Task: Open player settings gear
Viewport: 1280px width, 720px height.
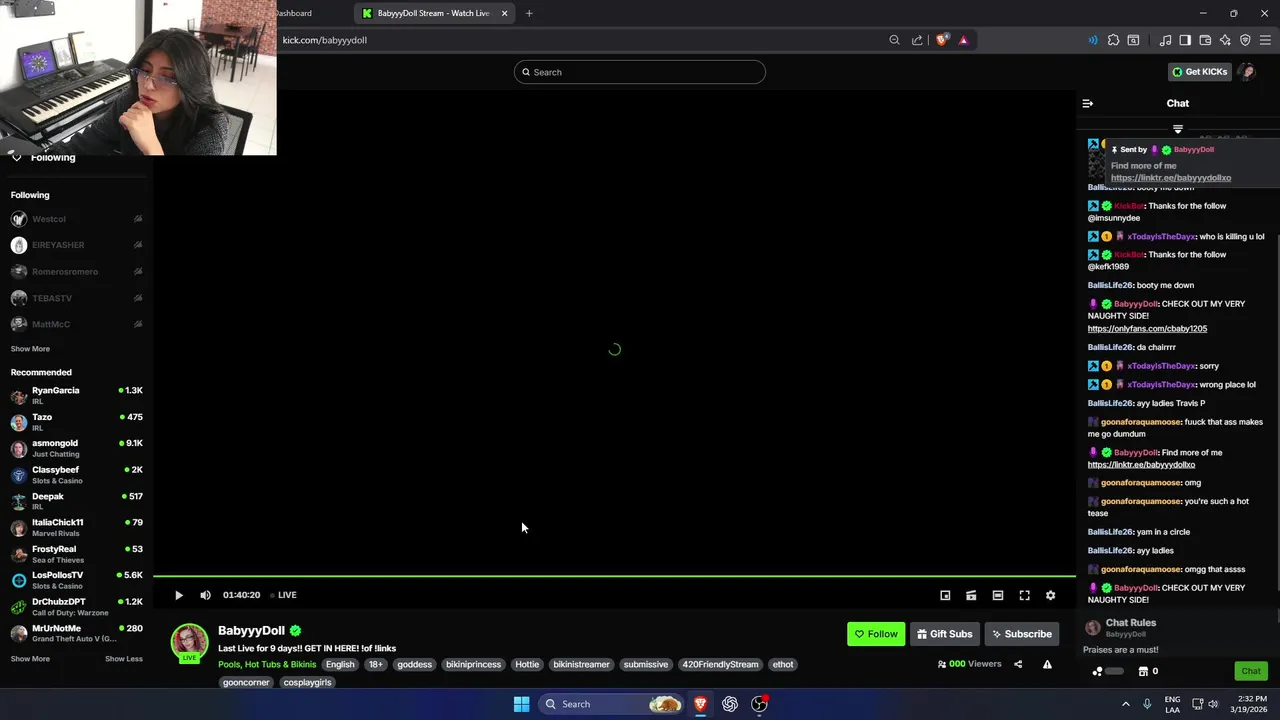Action: (x=1050, y=595)
